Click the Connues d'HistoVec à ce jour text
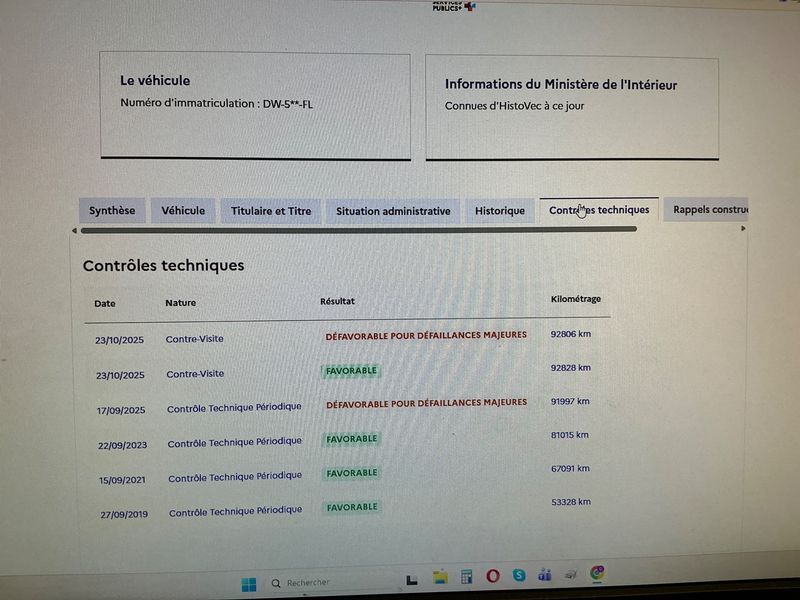 pyautogui.click(x=514, y=106)
